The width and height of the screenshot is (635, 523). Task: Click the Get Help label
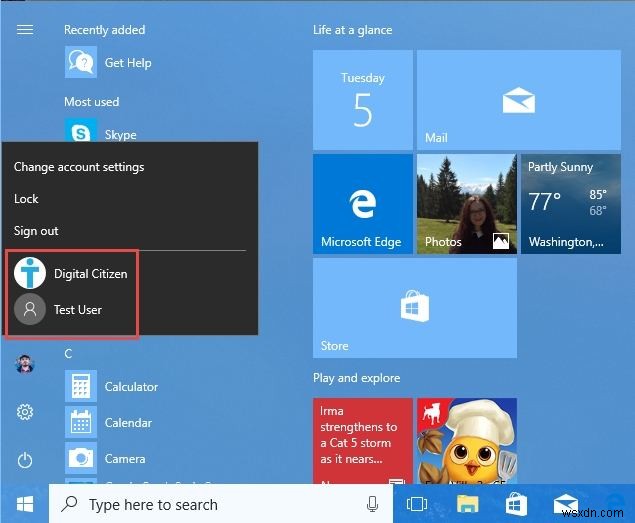[x=128, y=63]
